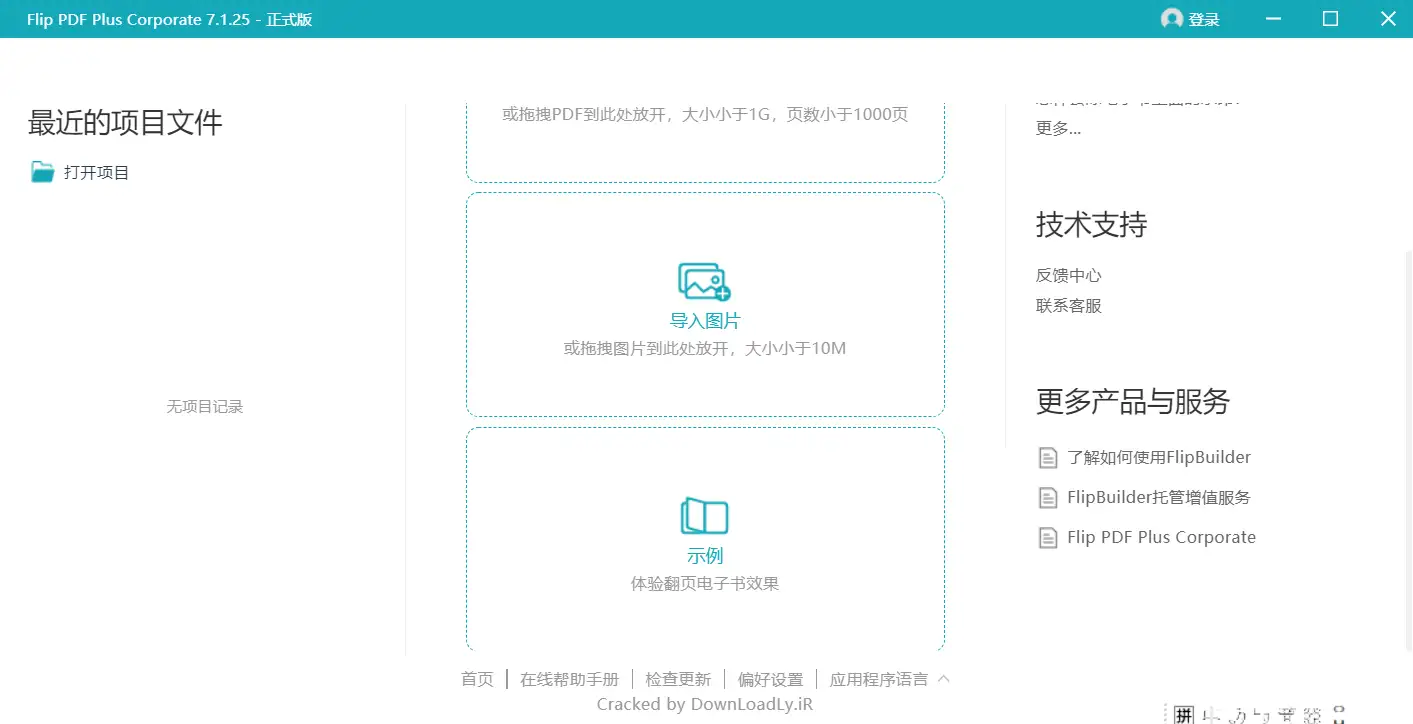Open 偏好设置 preferences

(x=770, y=680)
